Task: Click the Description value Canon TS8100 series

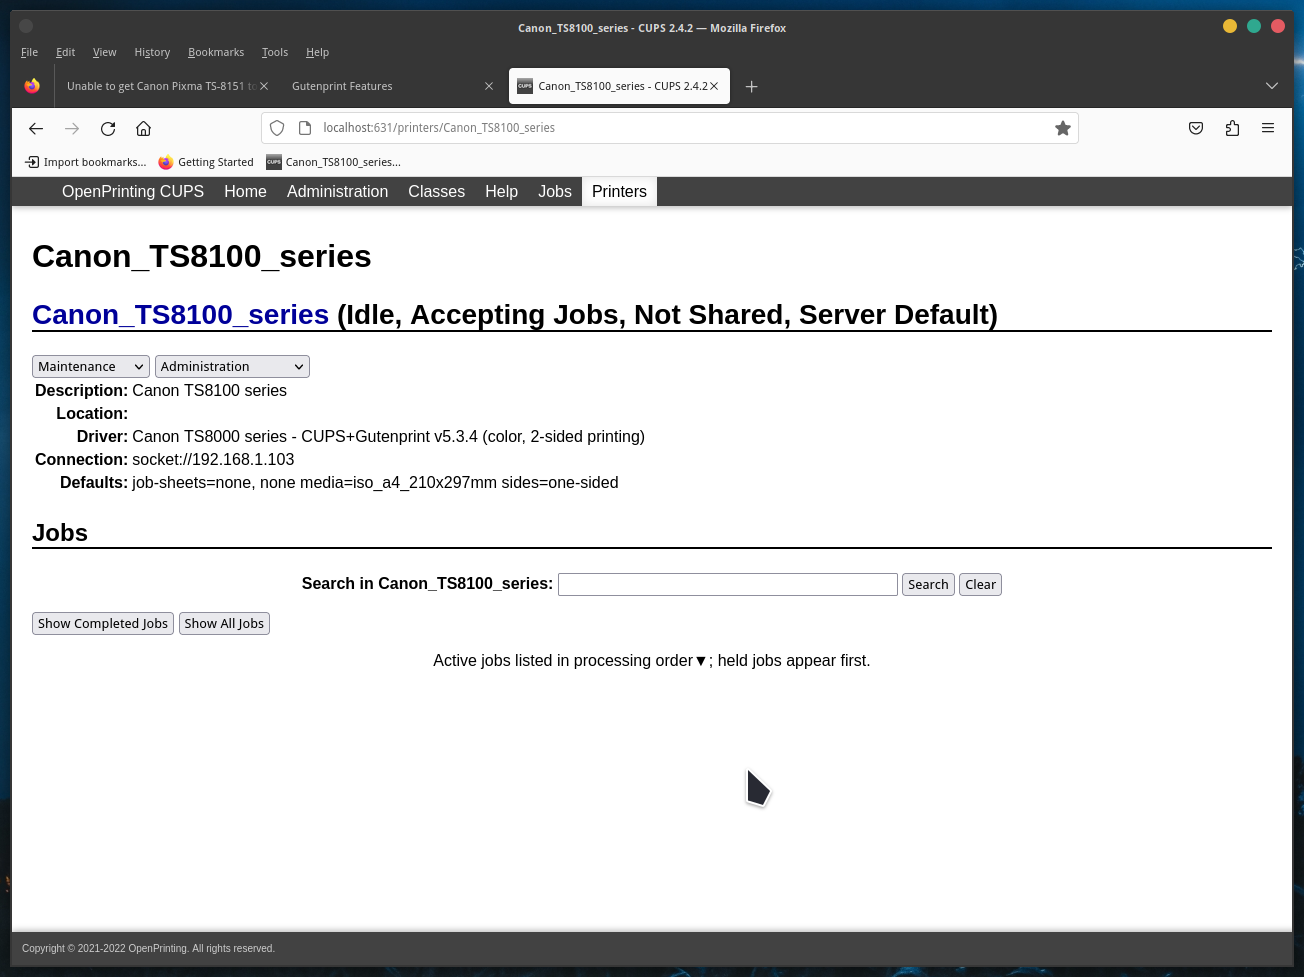Action: (209, 390)
